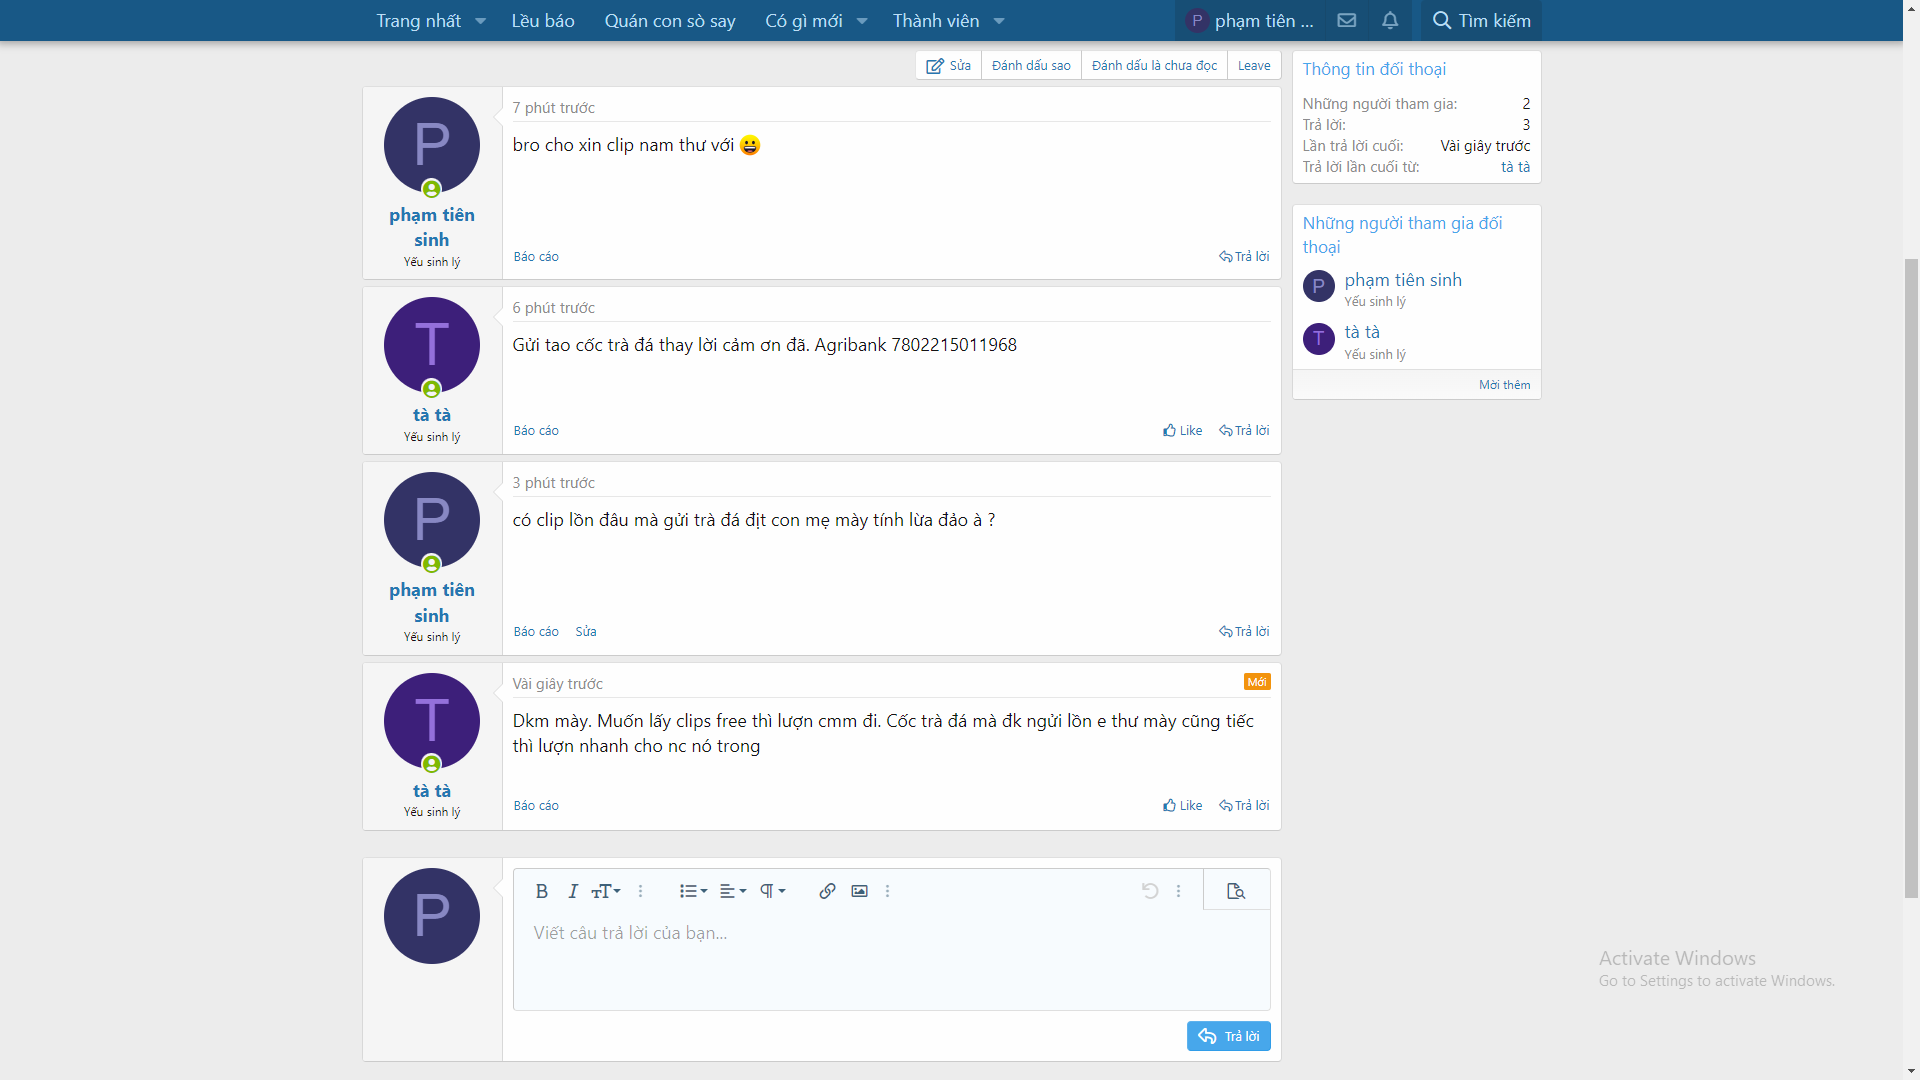The height and width of the screenshot is (1080, 1920).
Task: Expand list options dropdown in editor
Action: [x=693, y=891]
